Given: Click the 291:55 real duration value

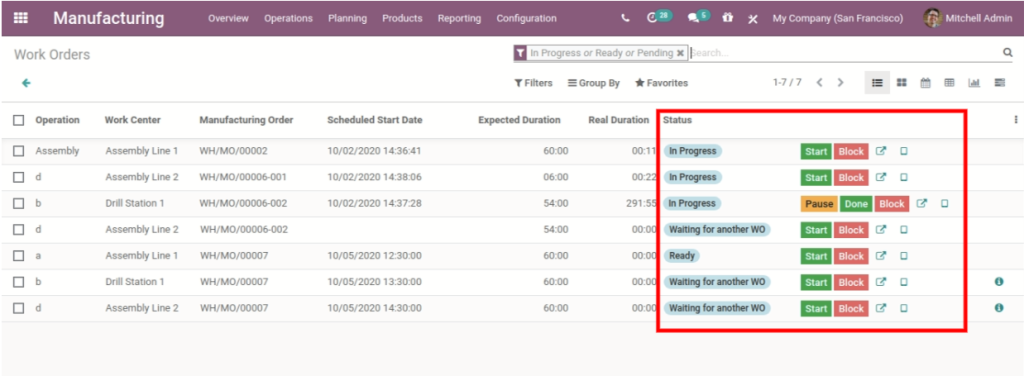Looking at the screenshot, I should pyautogui.click(x=641, y=203).
